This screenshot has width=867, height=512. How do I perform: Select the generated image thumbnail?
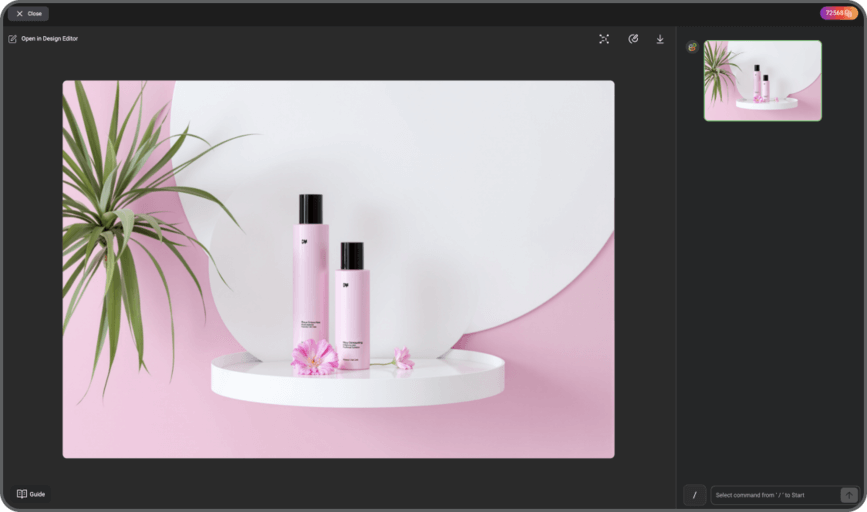click(x=762, y=80)
